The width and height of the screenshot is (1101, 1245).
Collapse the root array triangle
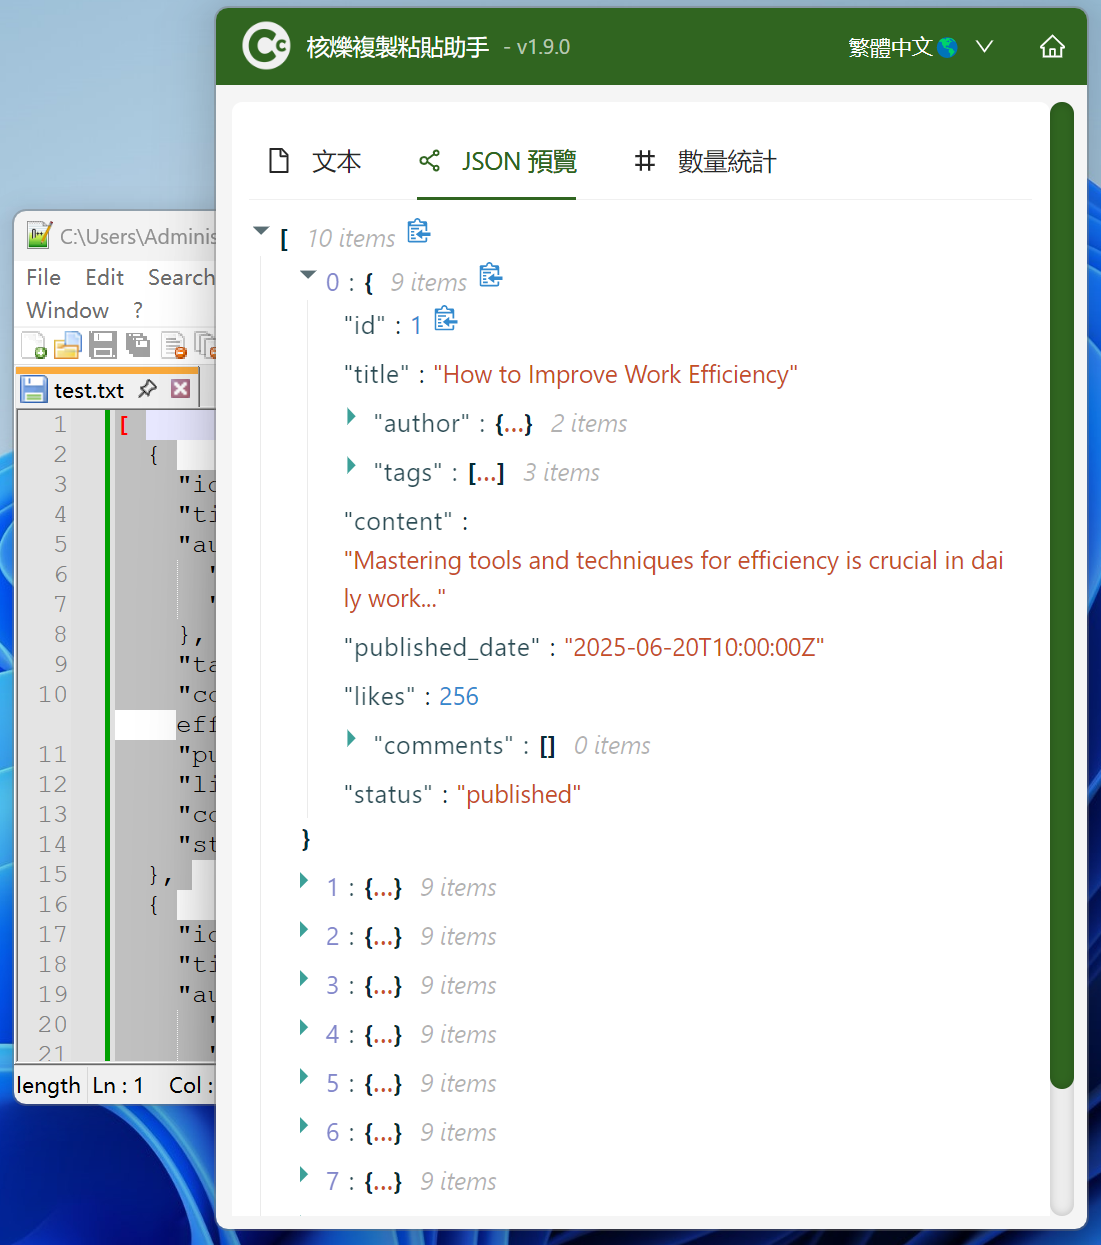tap(262, 231)
